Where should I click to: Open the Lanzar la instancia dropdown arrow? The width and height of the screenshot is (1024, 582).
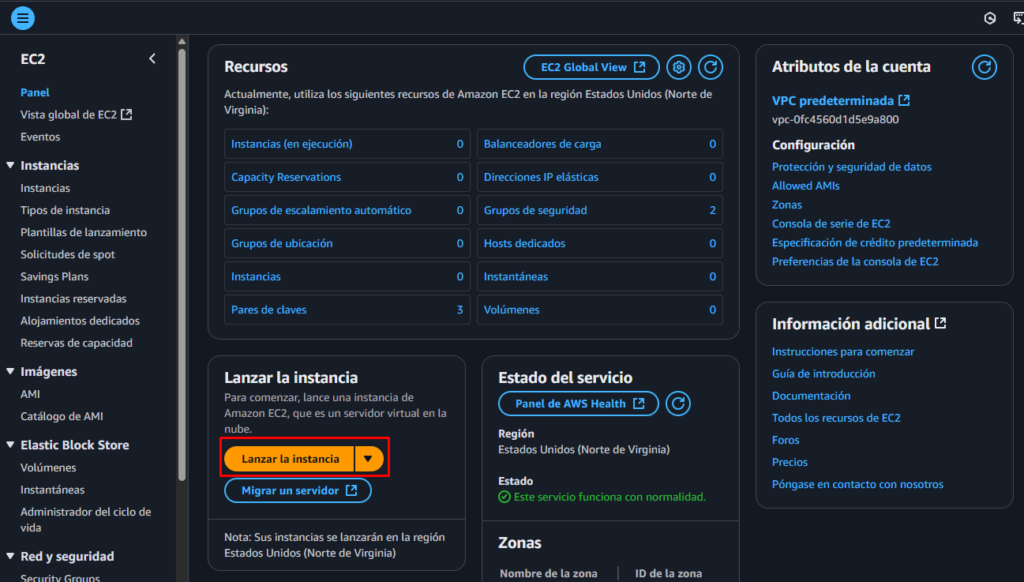369,459
